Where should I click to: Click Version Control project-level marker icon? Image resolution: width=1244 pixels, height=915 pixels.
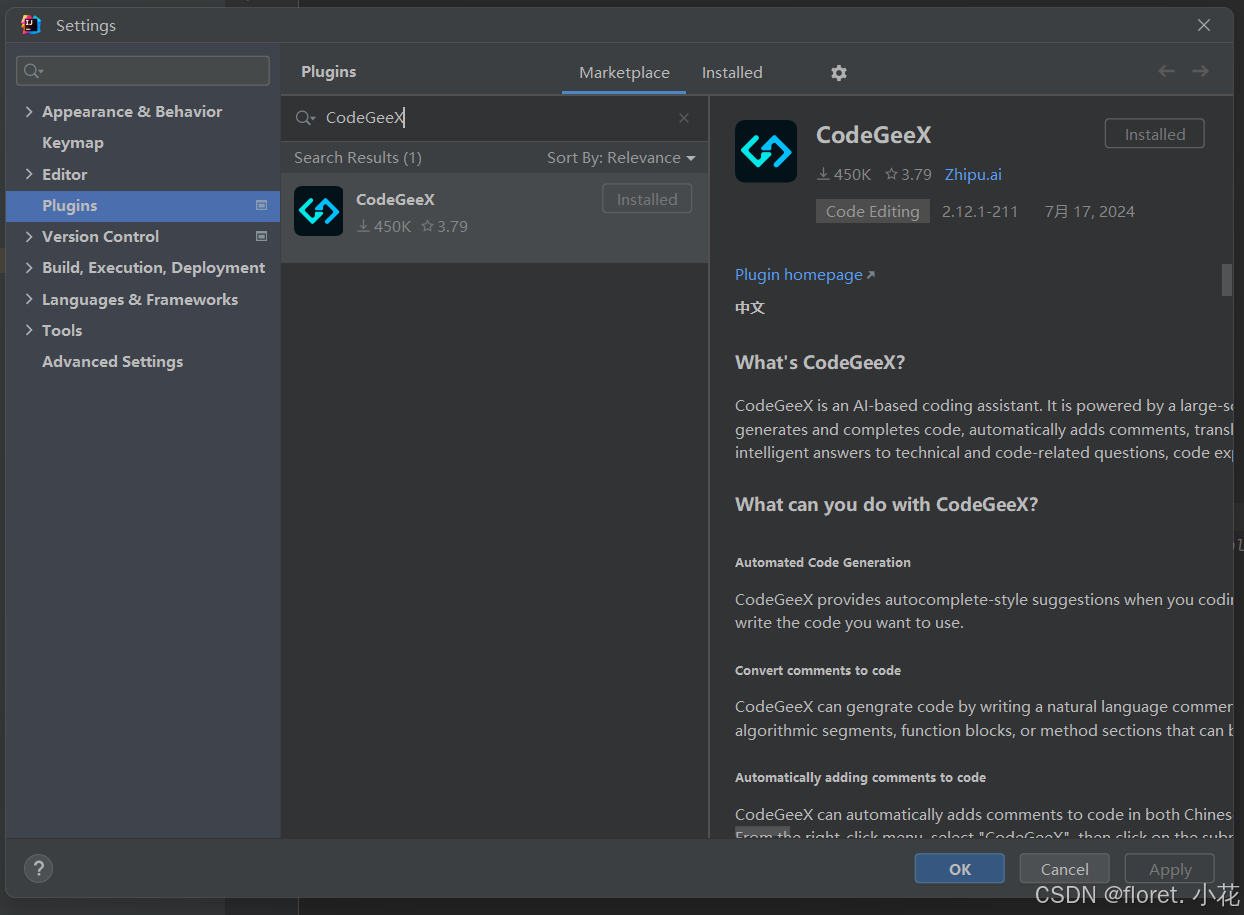click(261, 236)
